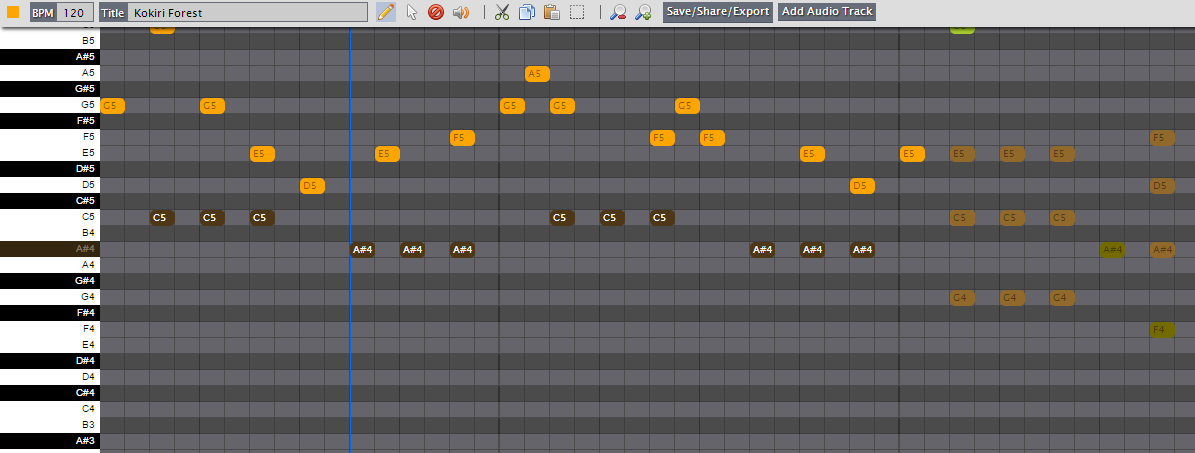Click the dotted-rectangle select all icon
Screen dimensions: 1195x453
577,12
